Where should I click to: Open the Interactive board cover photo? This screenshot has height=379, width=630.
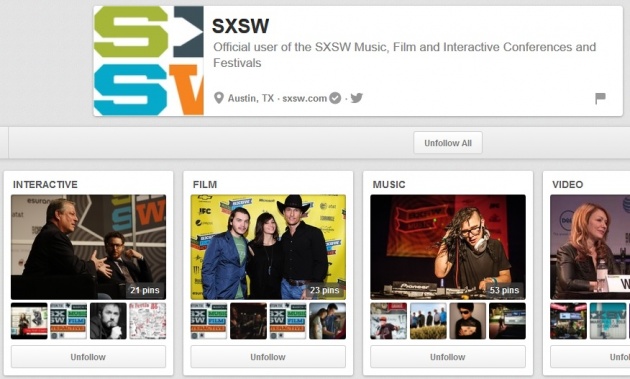click(88, 247)
